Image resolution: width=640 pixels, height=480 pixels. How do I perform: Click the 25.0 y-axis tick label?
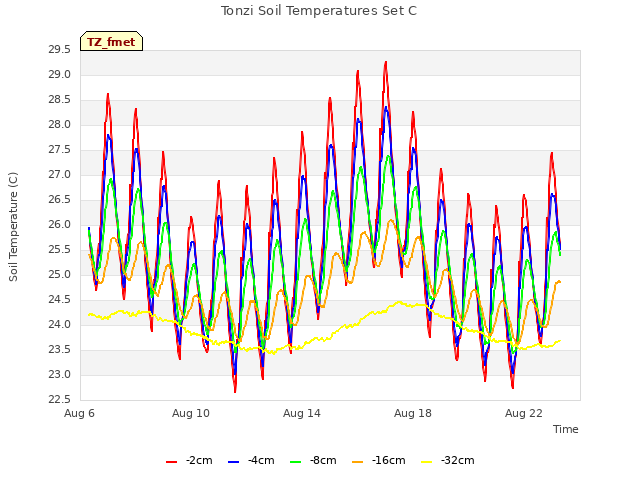click(x=60, y=275)
